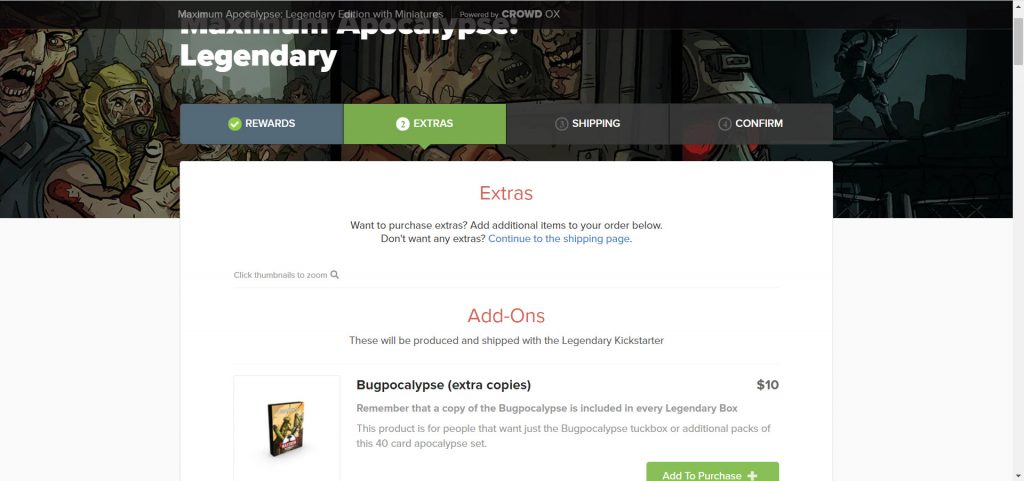Select the Extras tab
1024x481 pixels.
[424, 123]
